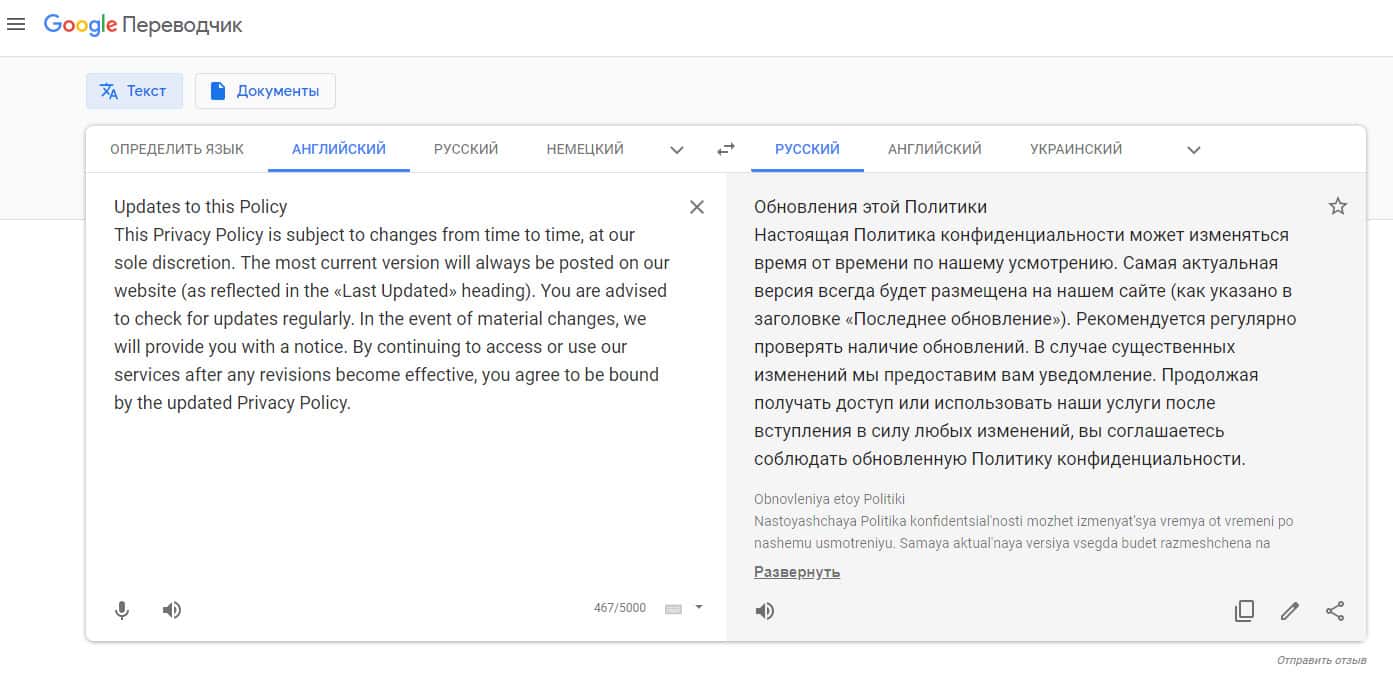Open the Отправить отзыв feedback link

coord(1321,661)
